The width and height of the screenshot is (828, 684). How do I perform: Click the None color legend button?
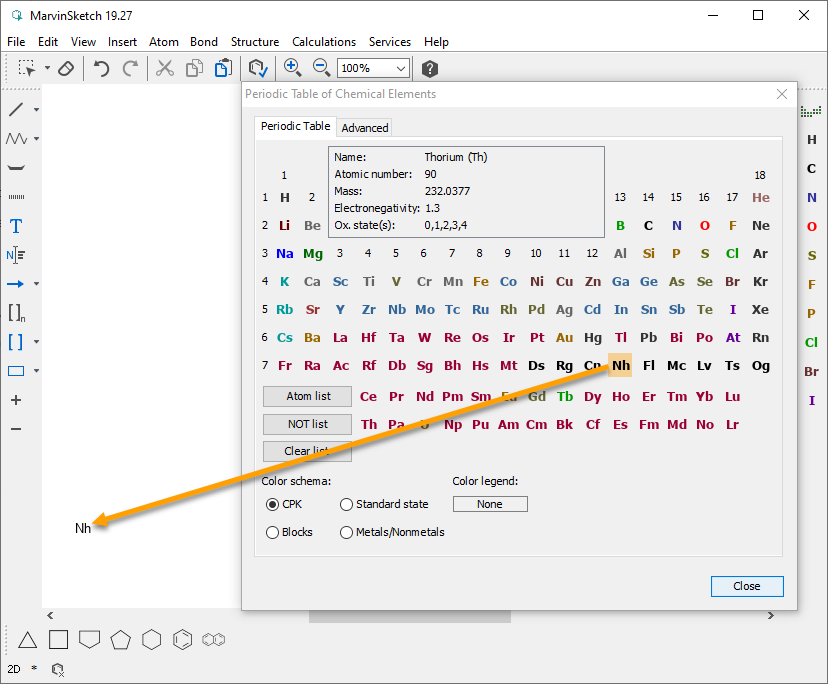coord(490,504)
